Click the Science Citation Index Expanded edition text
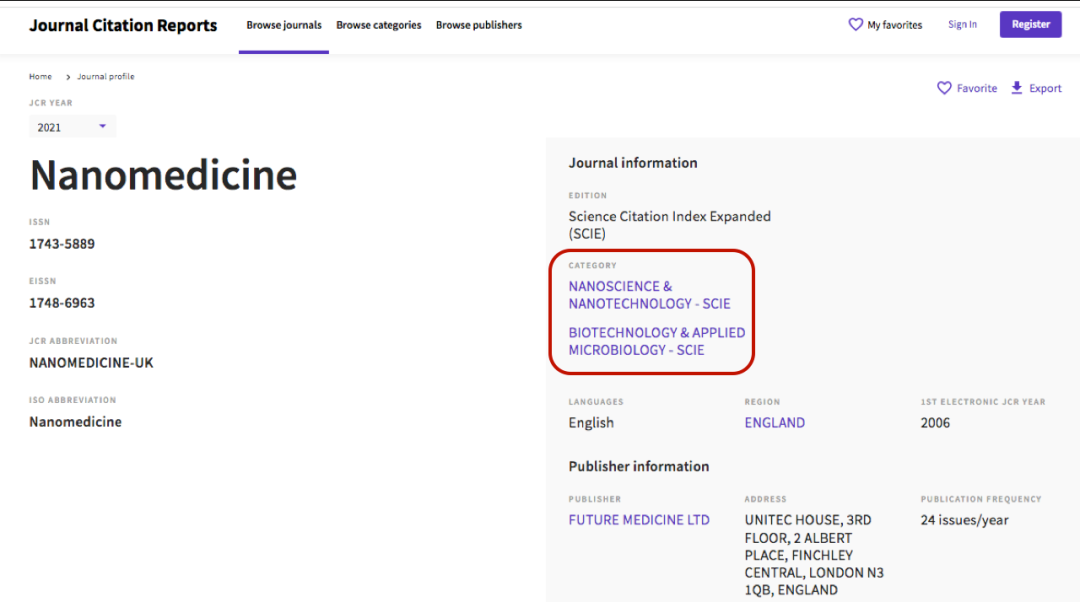The width and height of the screenshot is (1080, 602). pyautogui.click(x=669, y=225)
